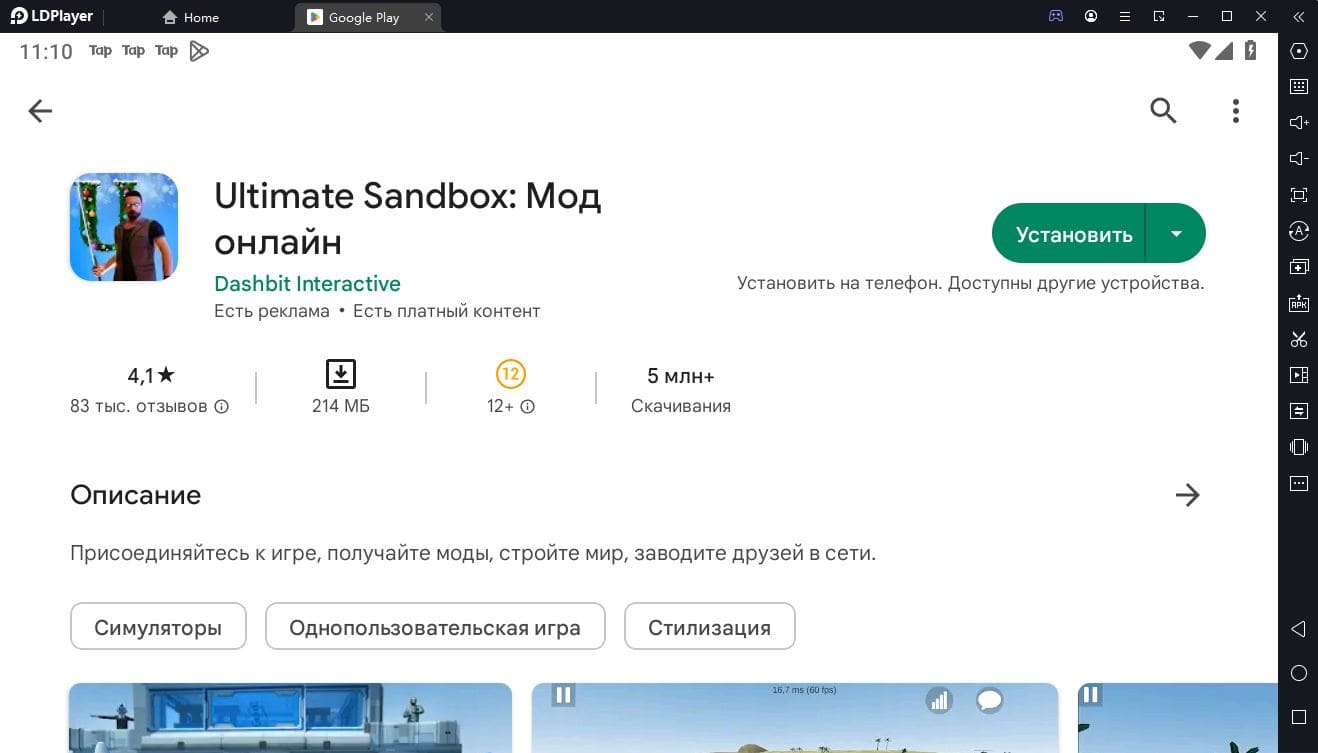Image resolution: width=1318 pixels, height=753 pixels.
Task: Open full description with arrow
Action: pyautogui.click(x=1187, y=495)
